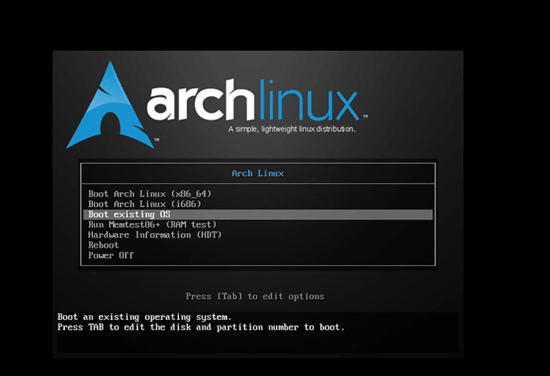The width and height of the screenshot is (550, 376).
Task: Choose the highlighted Boot existing OS entry
Action: click(258, 215)
